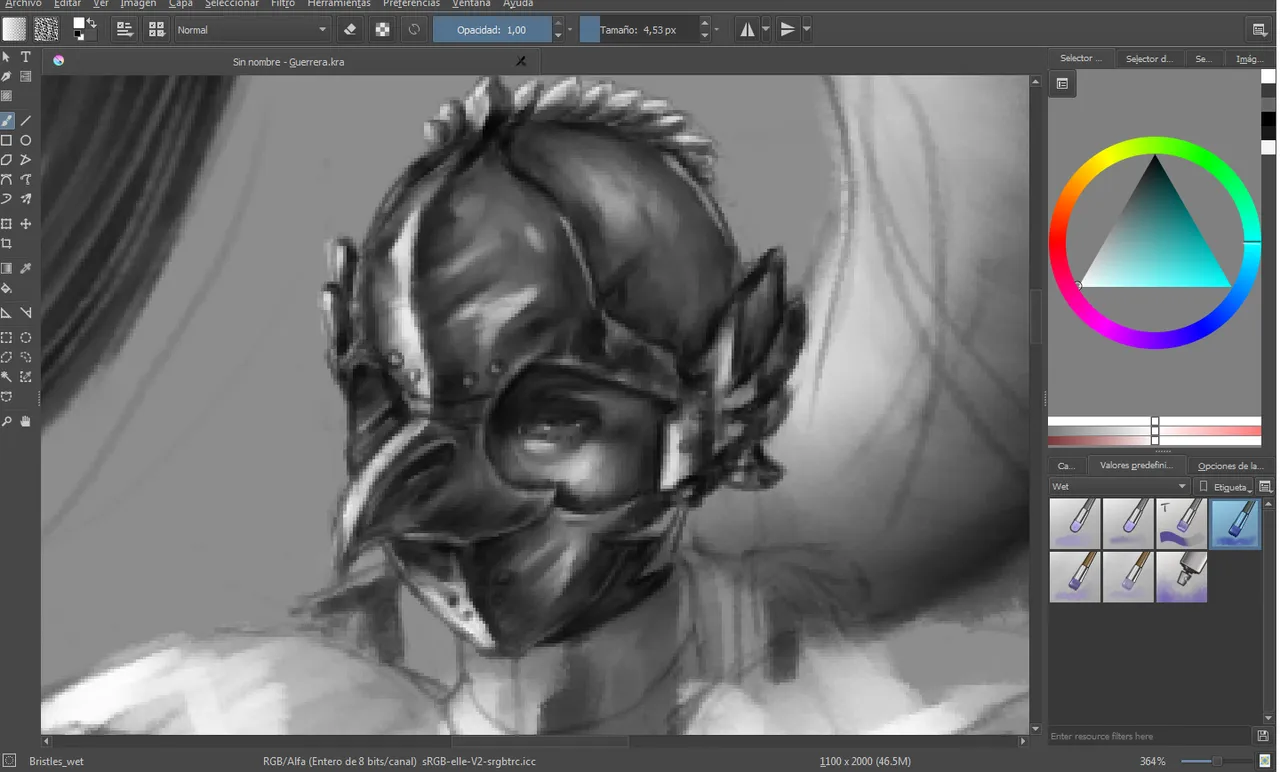Select the Sin nombre - Guerrera.kra document tab
The image size is (1280, 772).
click(x=289, y=62)
